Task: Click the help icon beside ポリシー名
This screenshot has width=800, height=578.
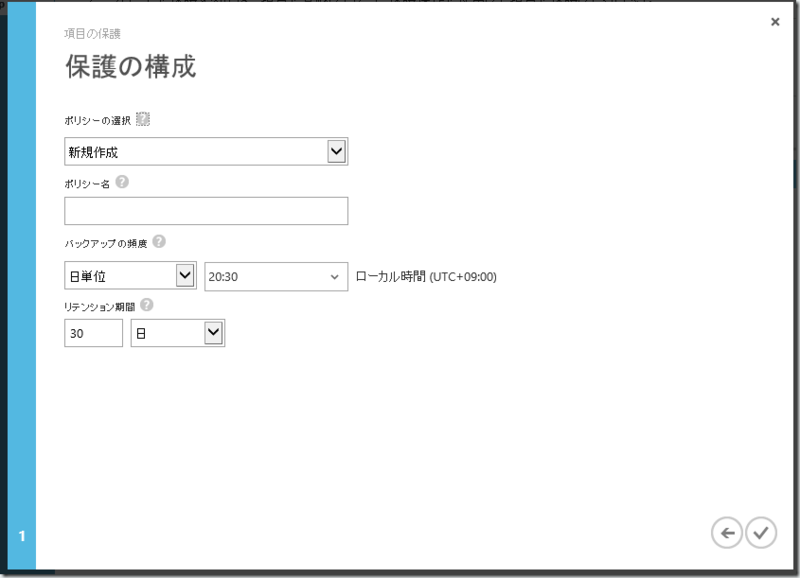Action: 122,182
